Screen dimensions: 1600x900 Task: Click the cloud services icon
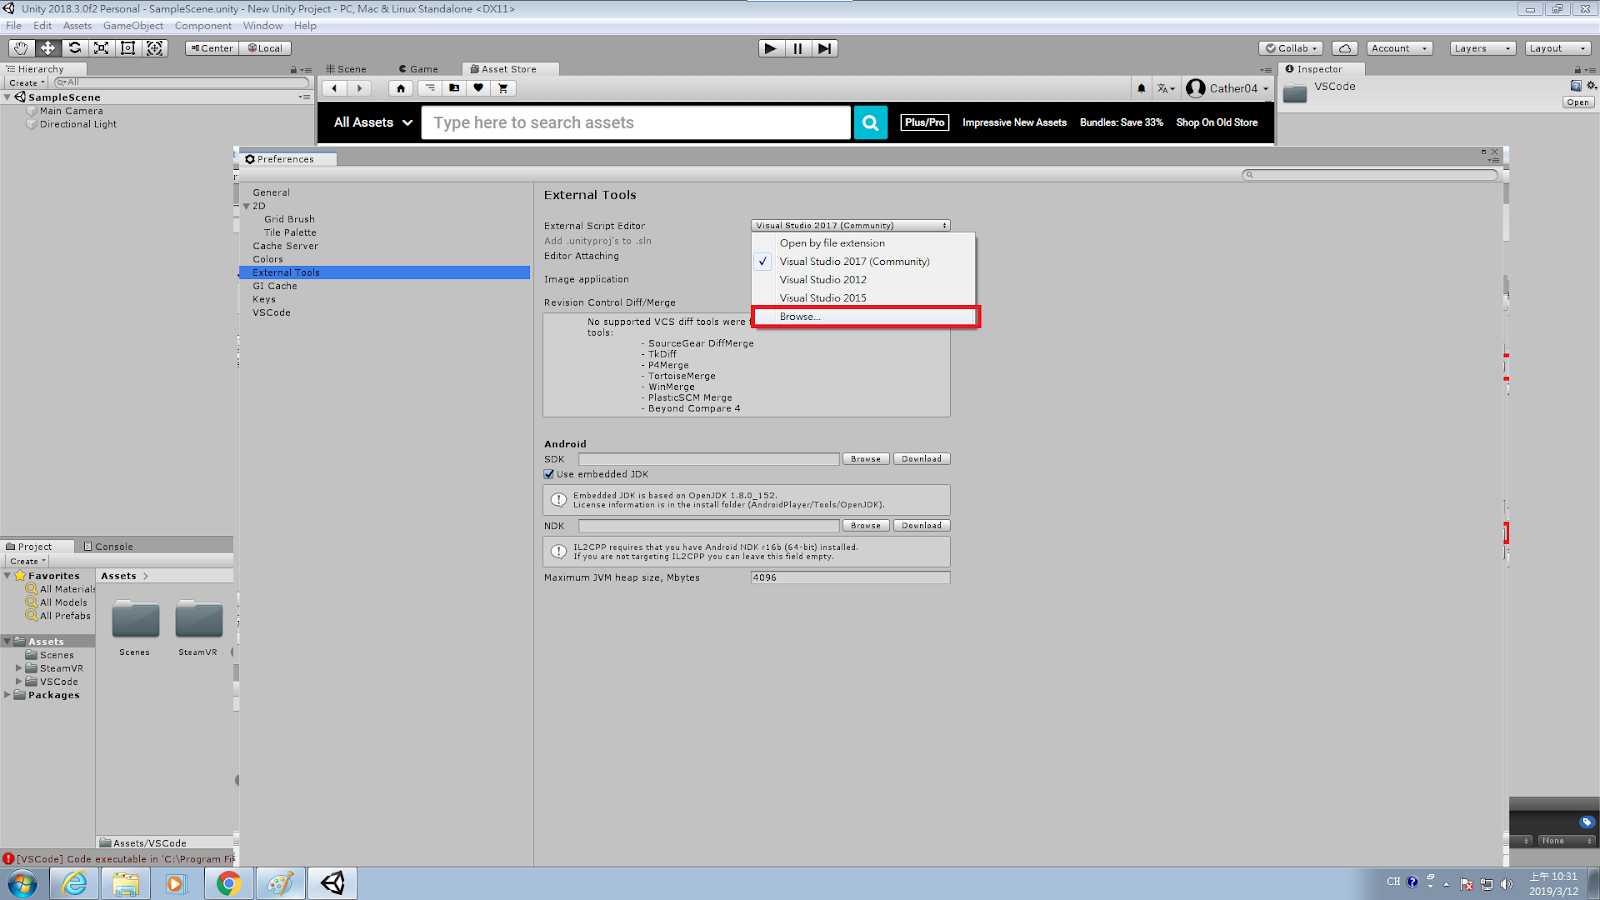(x=1346, y=48)
